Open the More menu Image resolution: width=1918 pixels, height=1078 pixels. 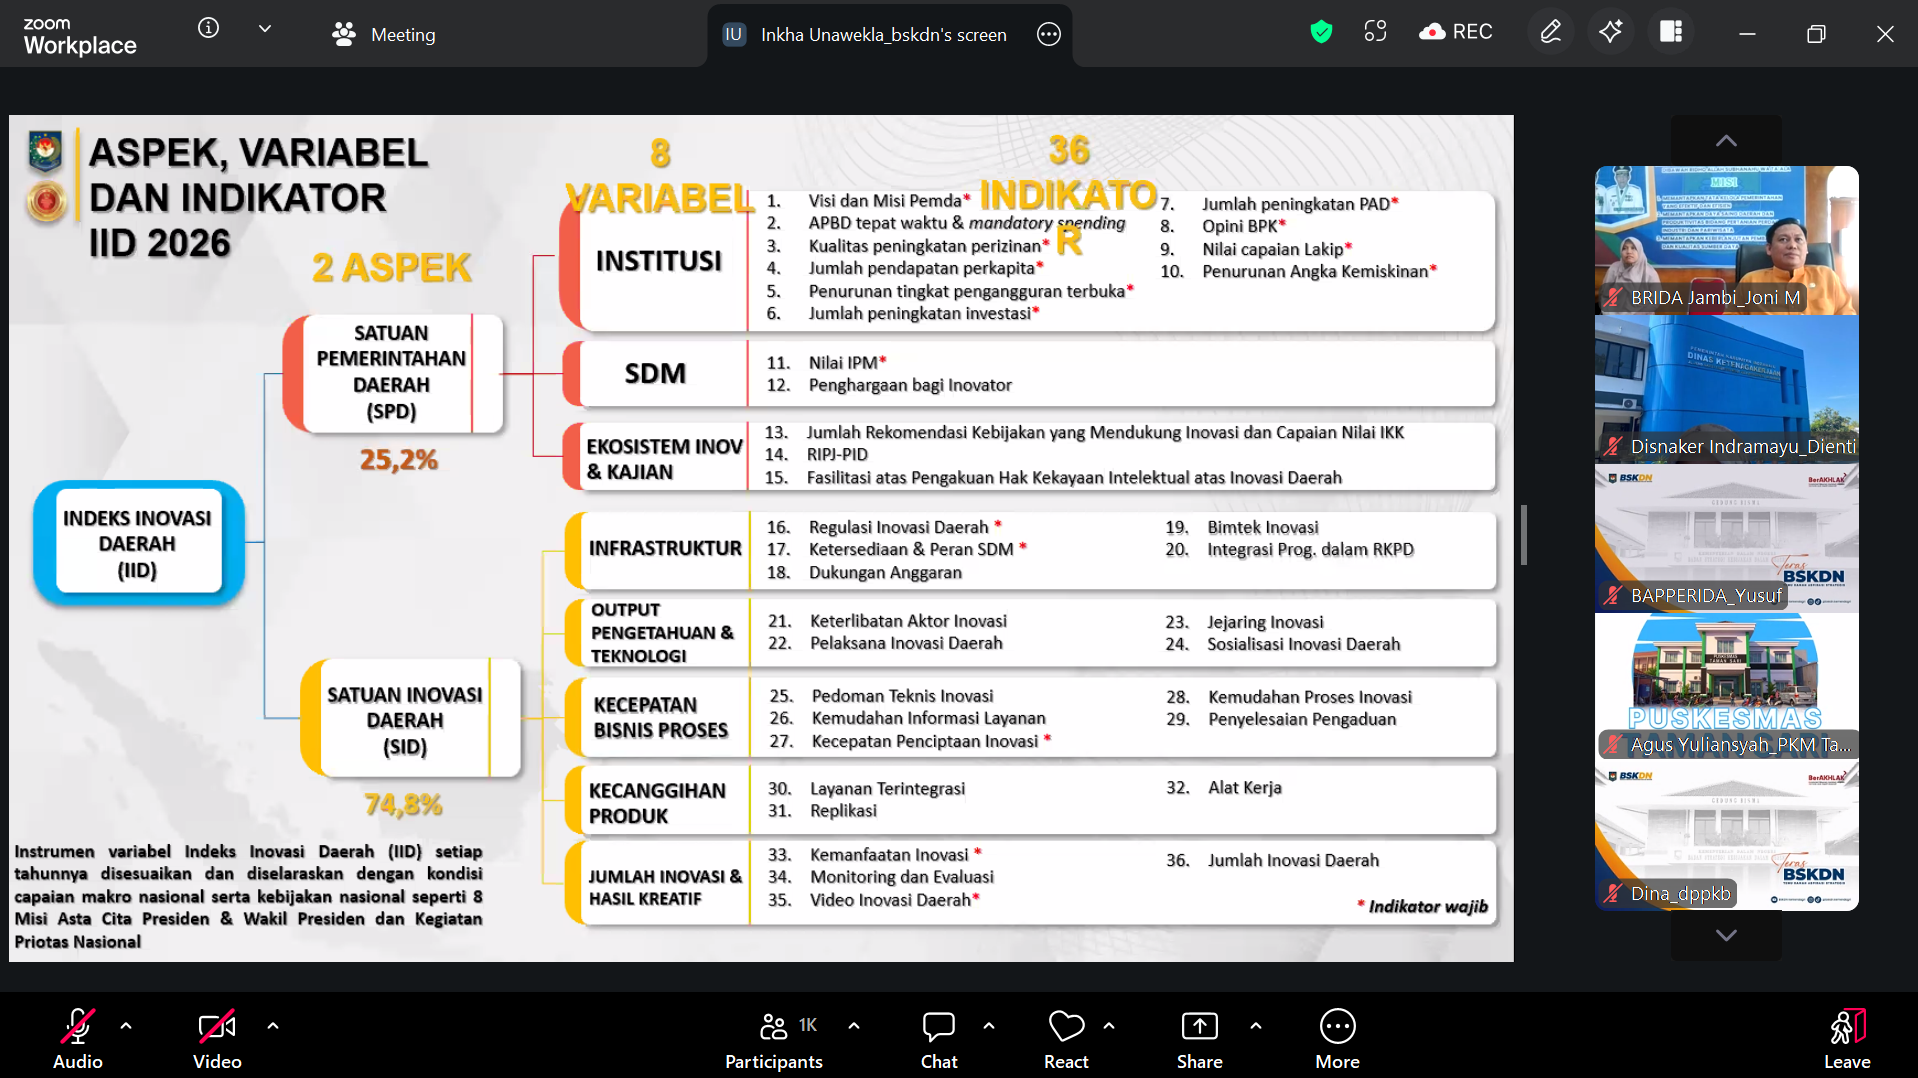point(1337,1040)
